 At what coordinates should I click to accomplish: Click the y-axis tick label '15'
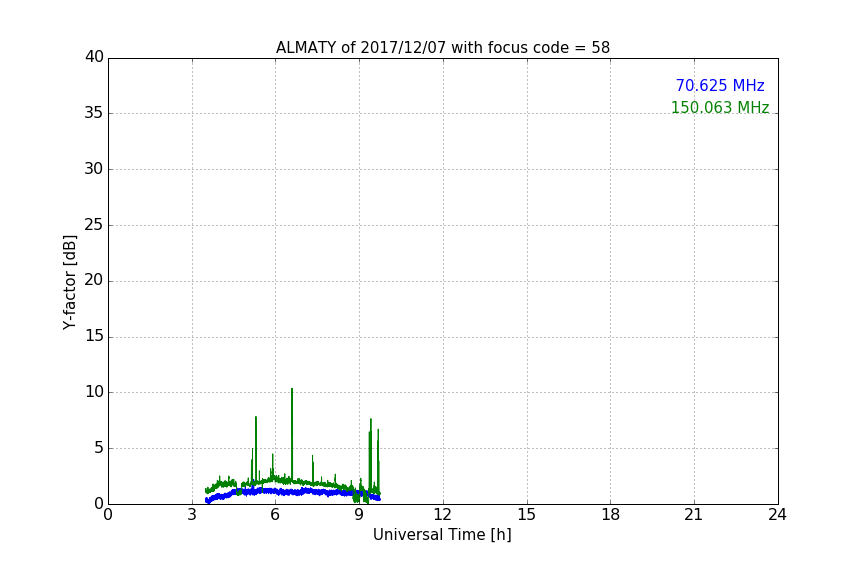(x=94, y=336)
